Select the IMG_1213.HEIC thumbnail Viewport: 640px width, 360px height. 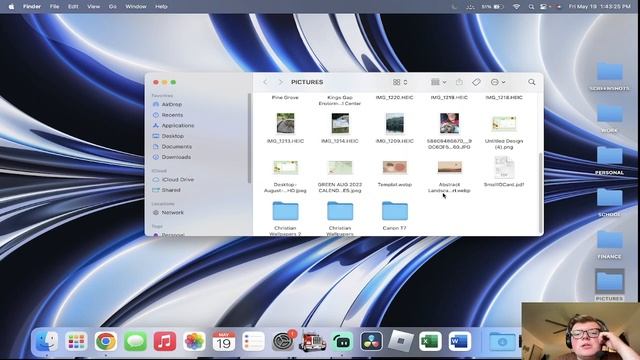285,123
